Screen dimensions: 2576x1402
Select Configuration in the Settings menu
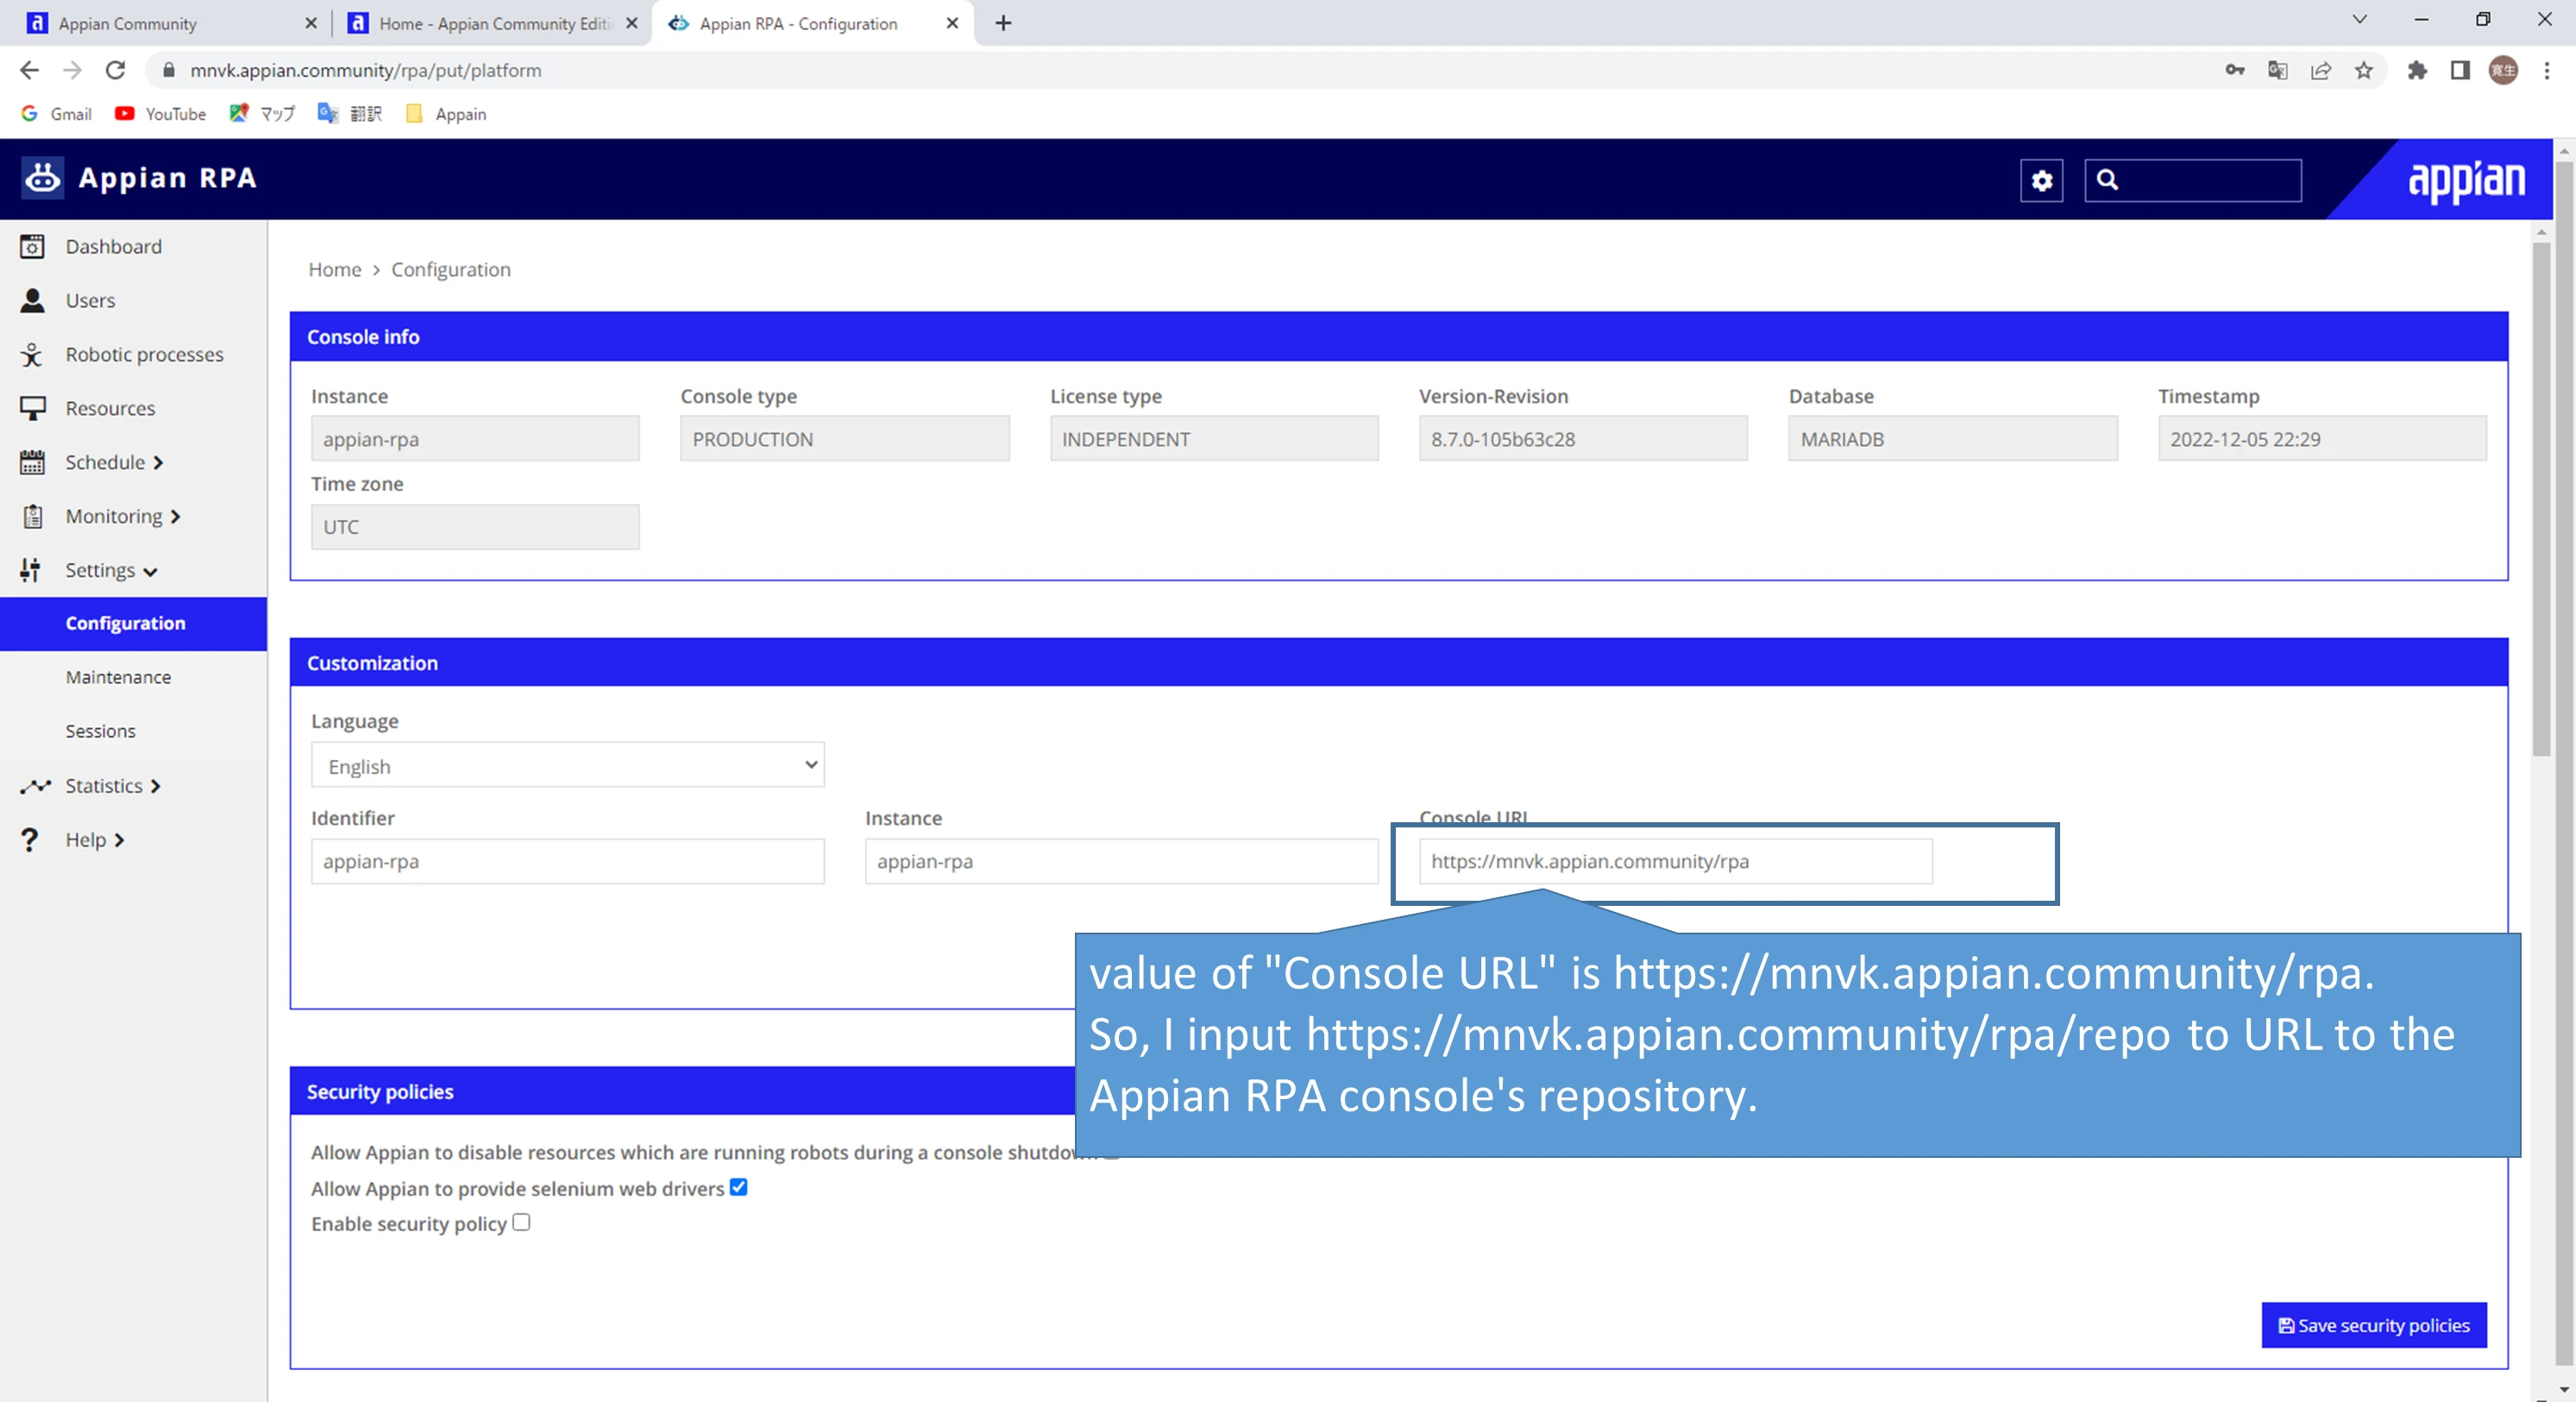point(134,624)
